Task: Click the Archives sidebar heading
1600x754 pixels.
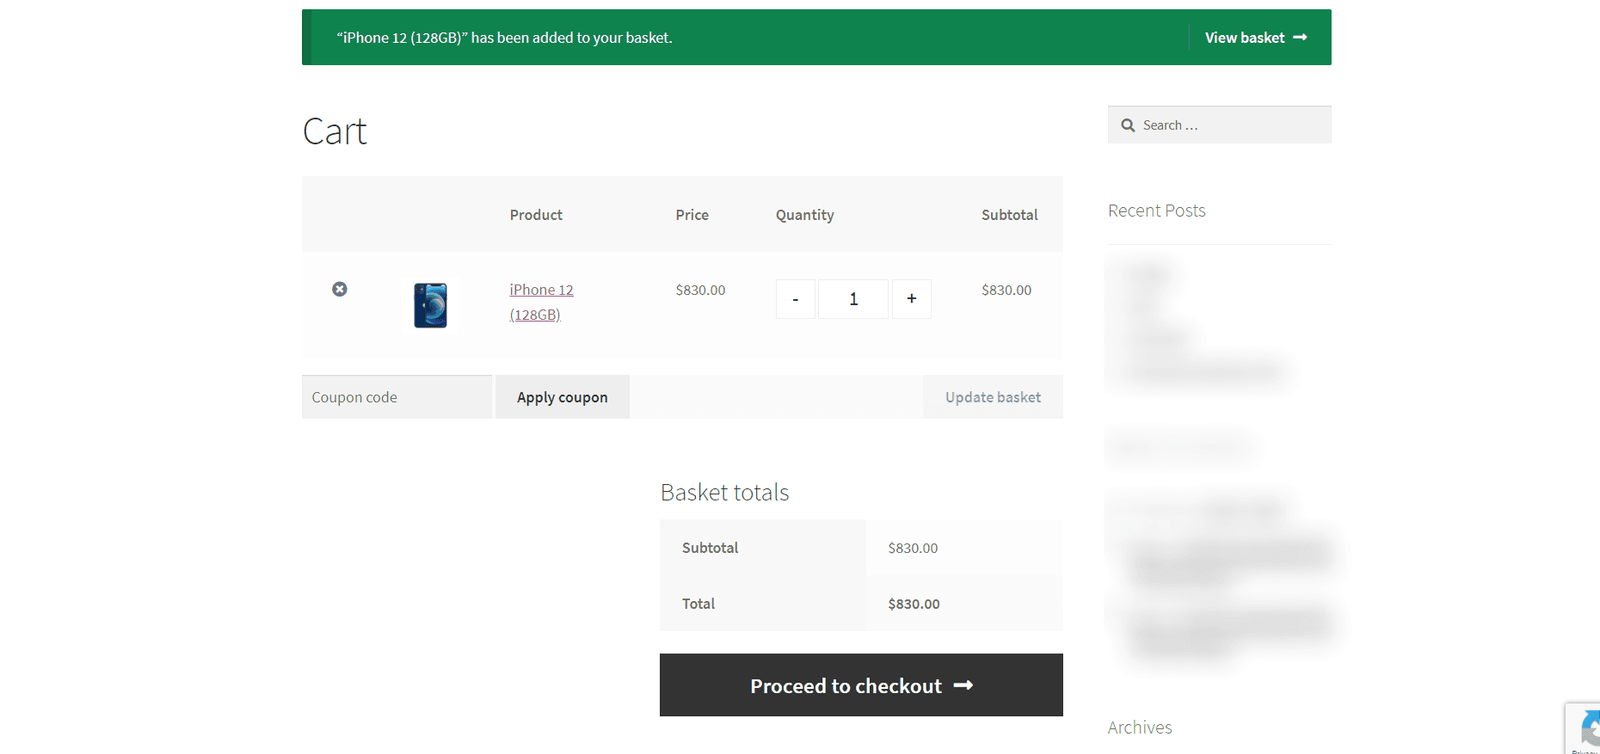Action: pyautogui.click(x=1140, y=728)
